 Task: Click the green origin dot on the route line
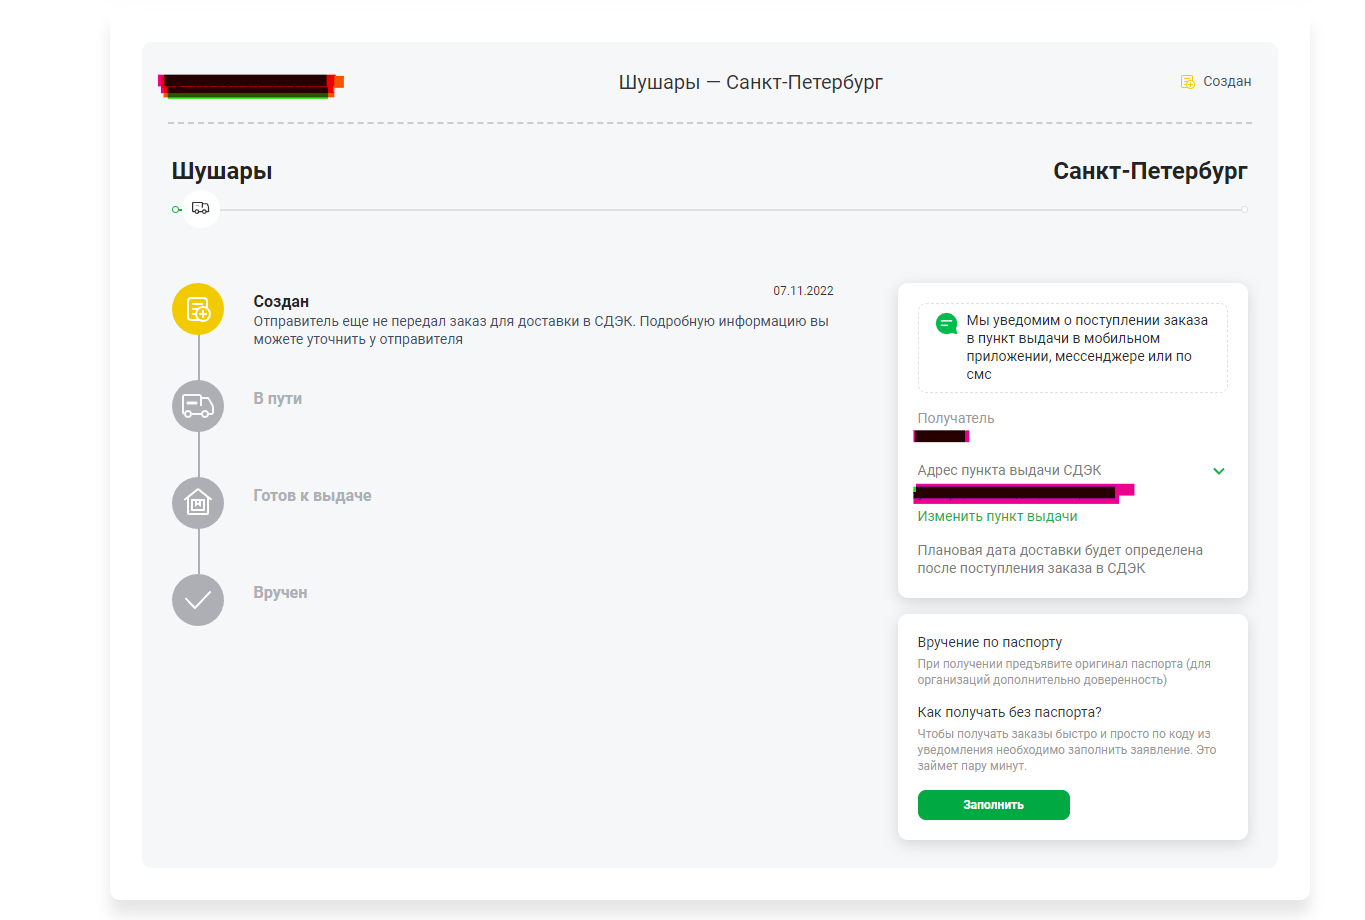click(x=177, y=210)
